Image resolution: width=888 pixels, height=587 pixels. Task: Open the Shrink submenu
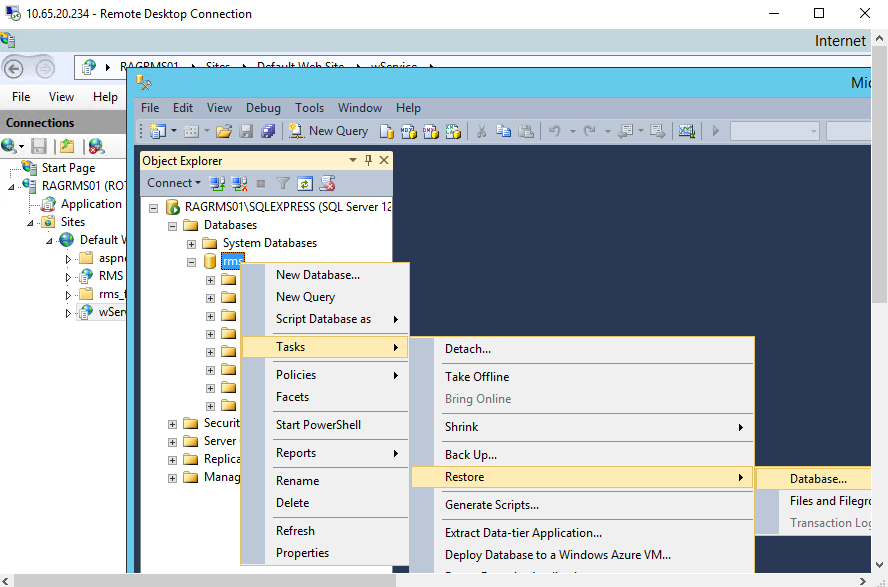(x=583, y=427)
